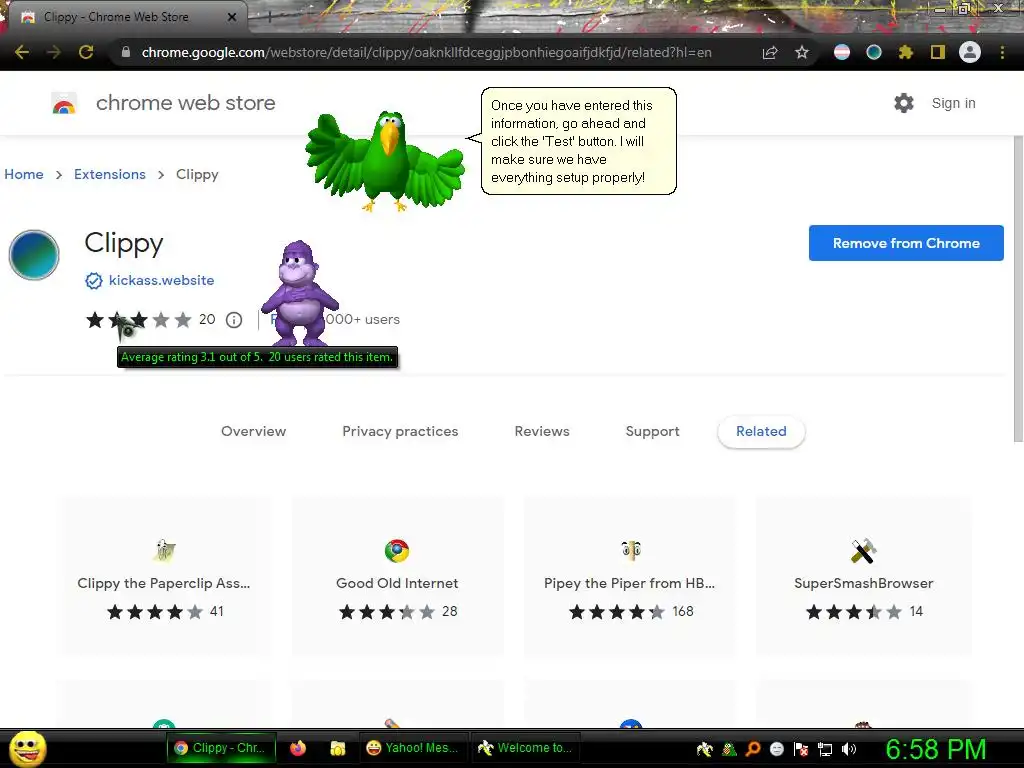The width and height of the screenshot is (1024, 768).
Task: Open the Extensions puzzle piece menu
Action: click(x=905, y=52)
